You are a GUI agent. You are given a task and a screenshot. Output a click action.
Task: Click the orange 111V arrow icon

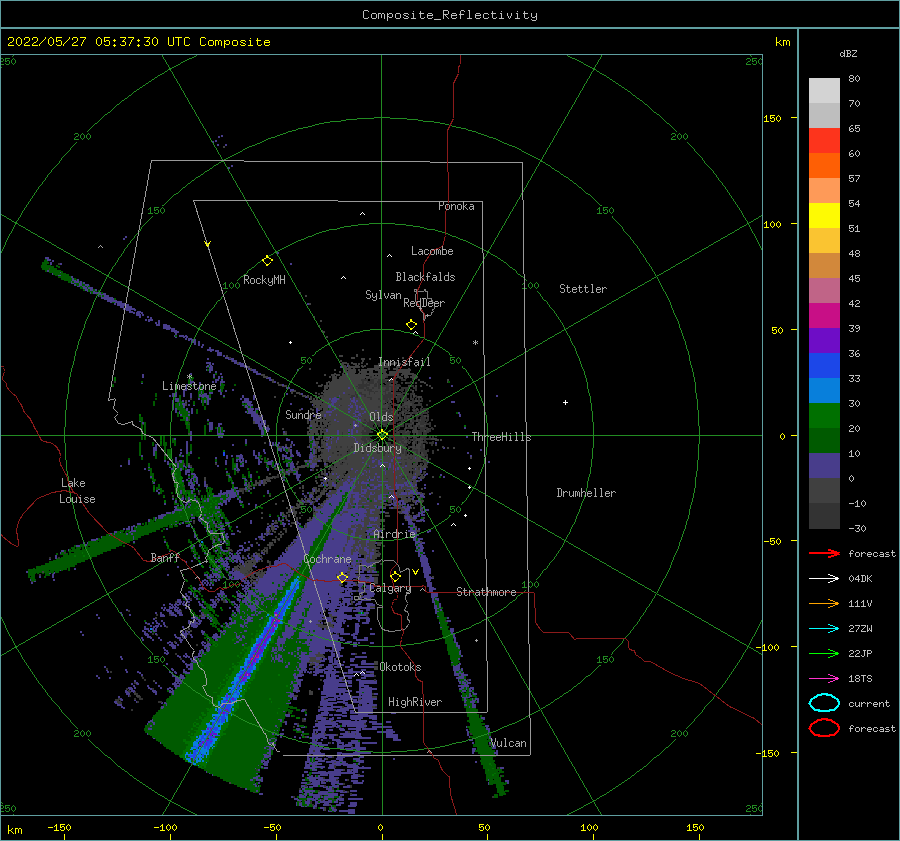[824, 603]
